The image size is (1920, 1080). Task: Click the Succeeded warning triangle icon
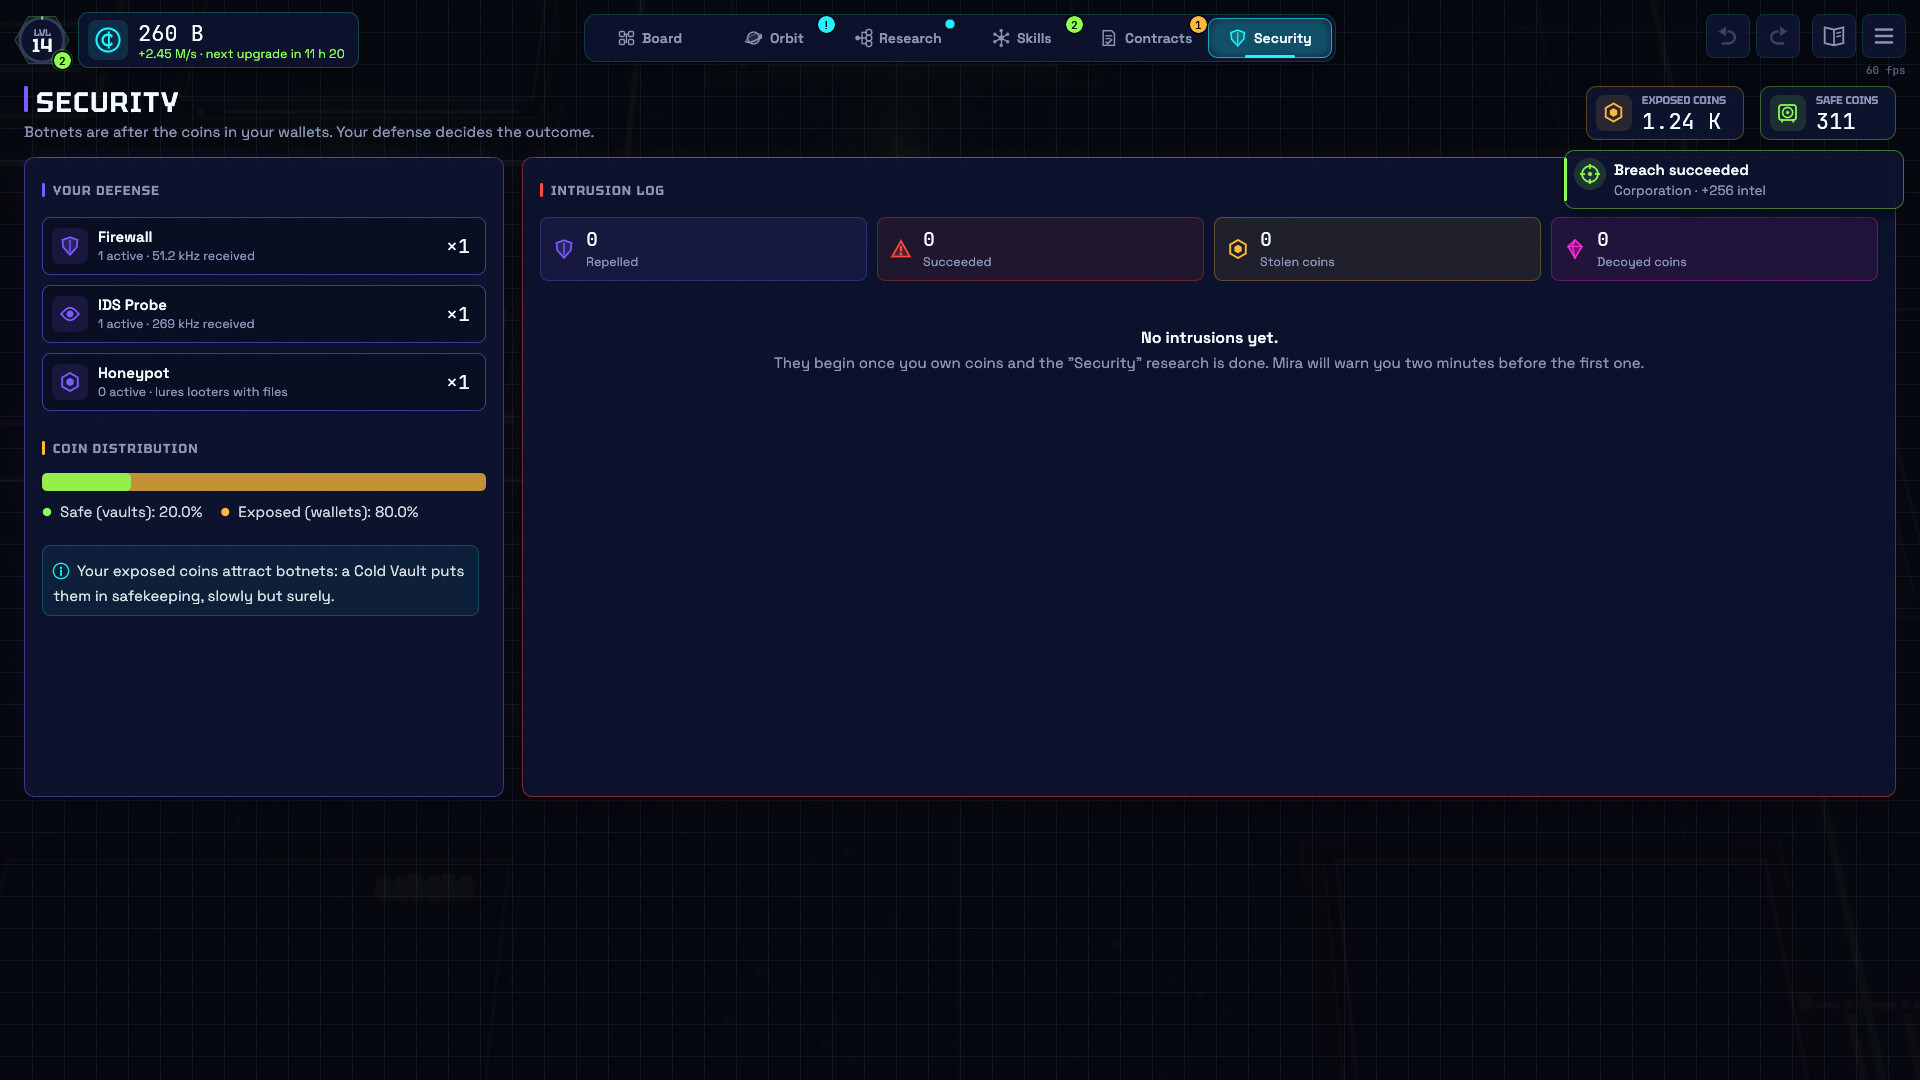tap(901, 249)
